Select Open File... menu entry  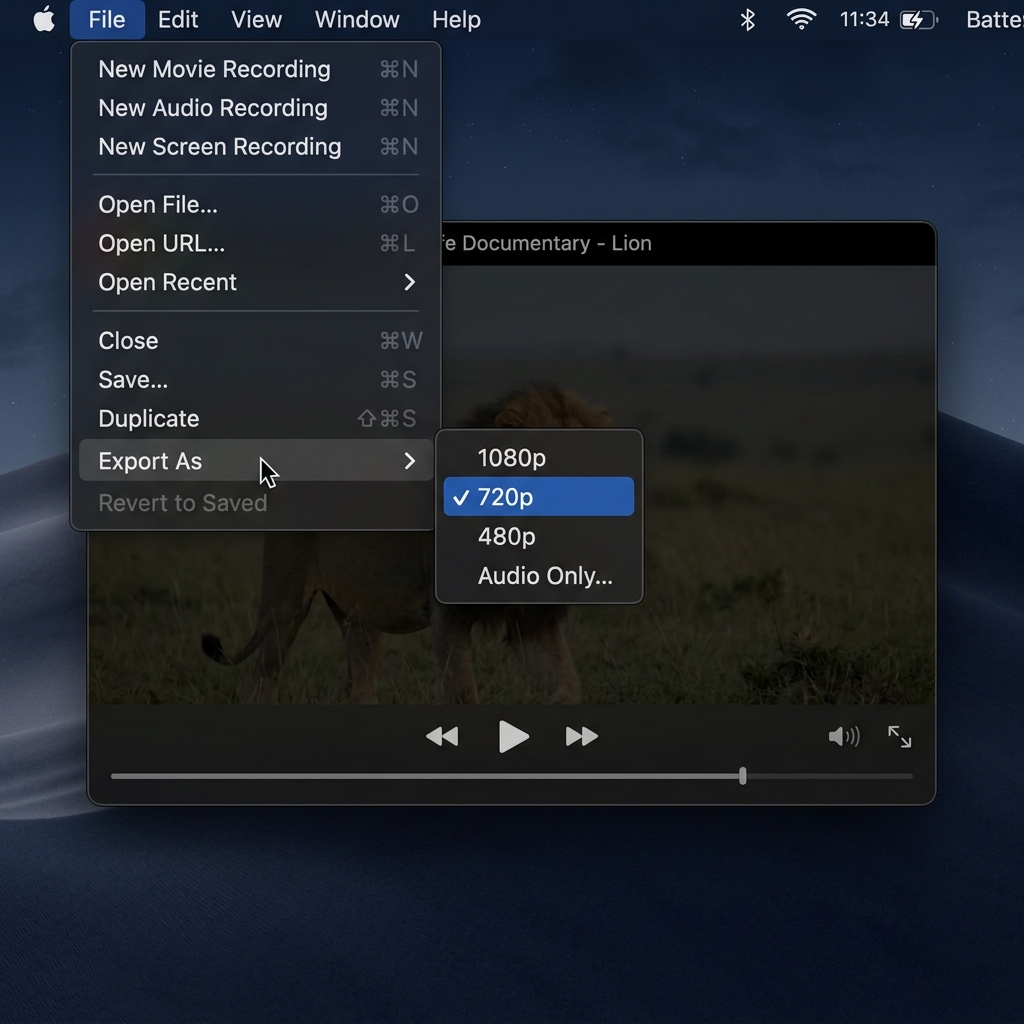click(x=256, y=204)
